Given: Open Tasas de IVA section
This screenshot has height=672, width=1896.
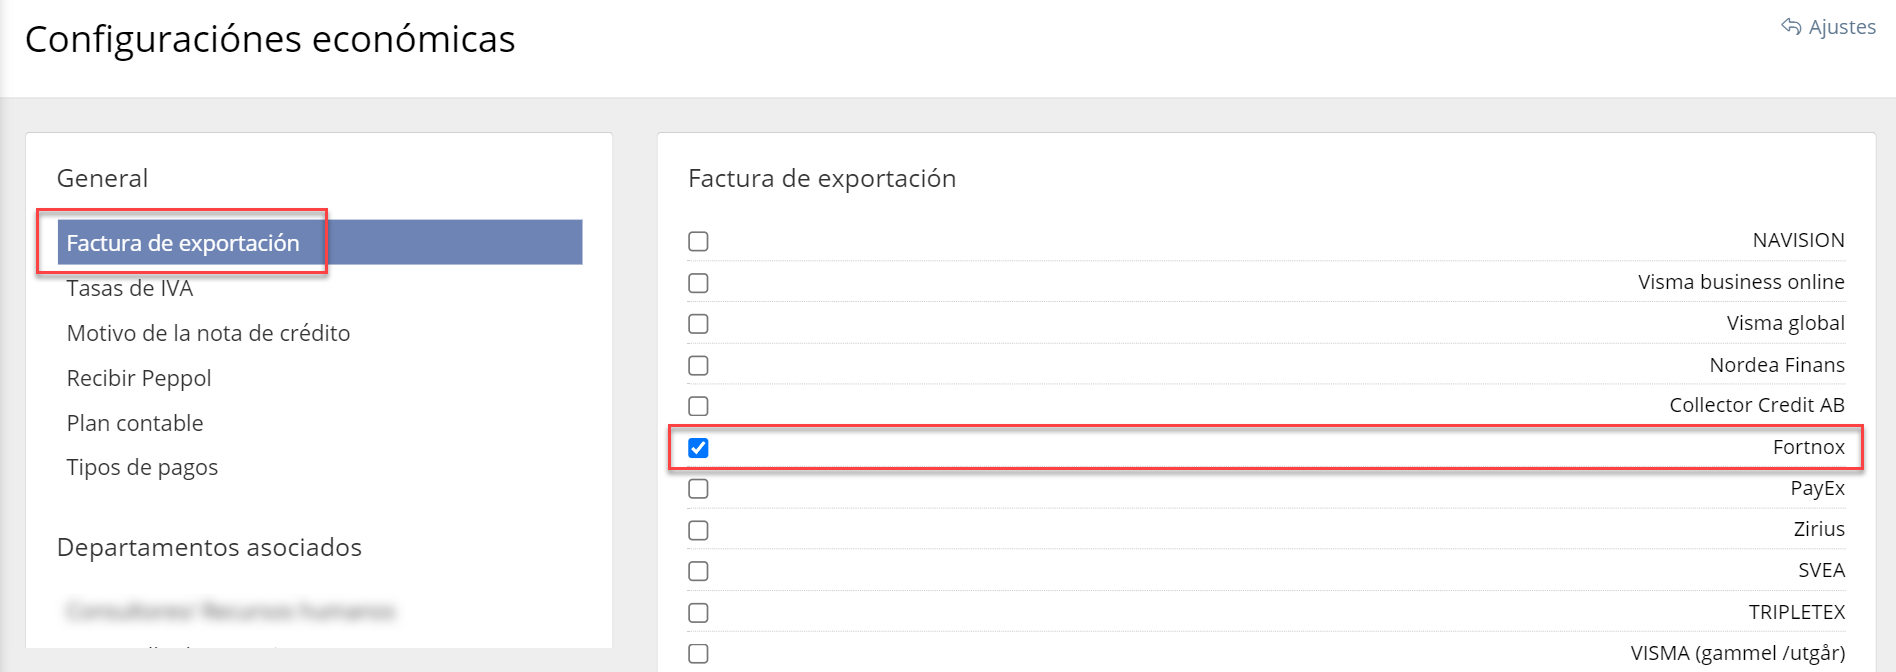Looking at the screenshot, I should tap(130, 288).
